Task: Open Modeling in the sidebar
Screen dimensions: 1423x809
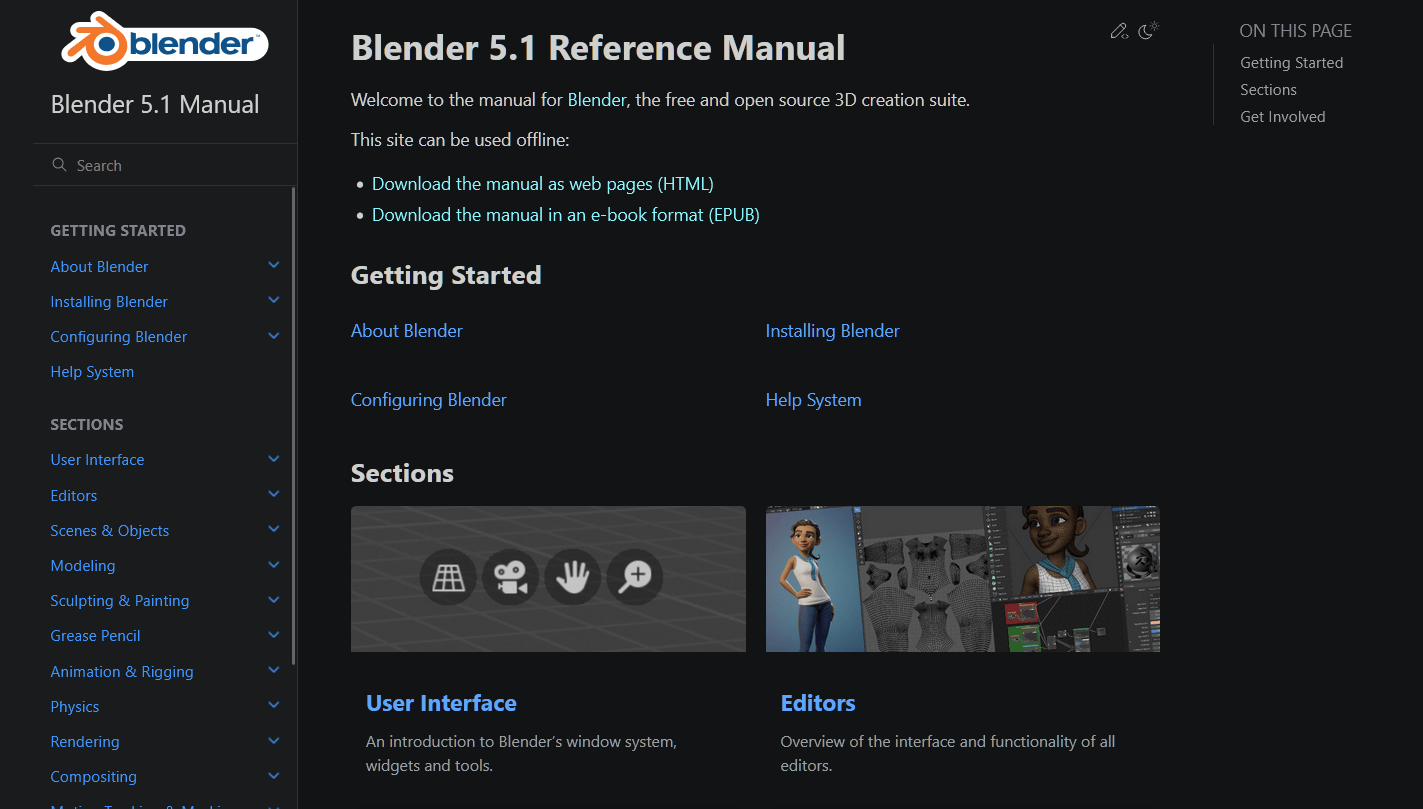Action: click(83, 566)
